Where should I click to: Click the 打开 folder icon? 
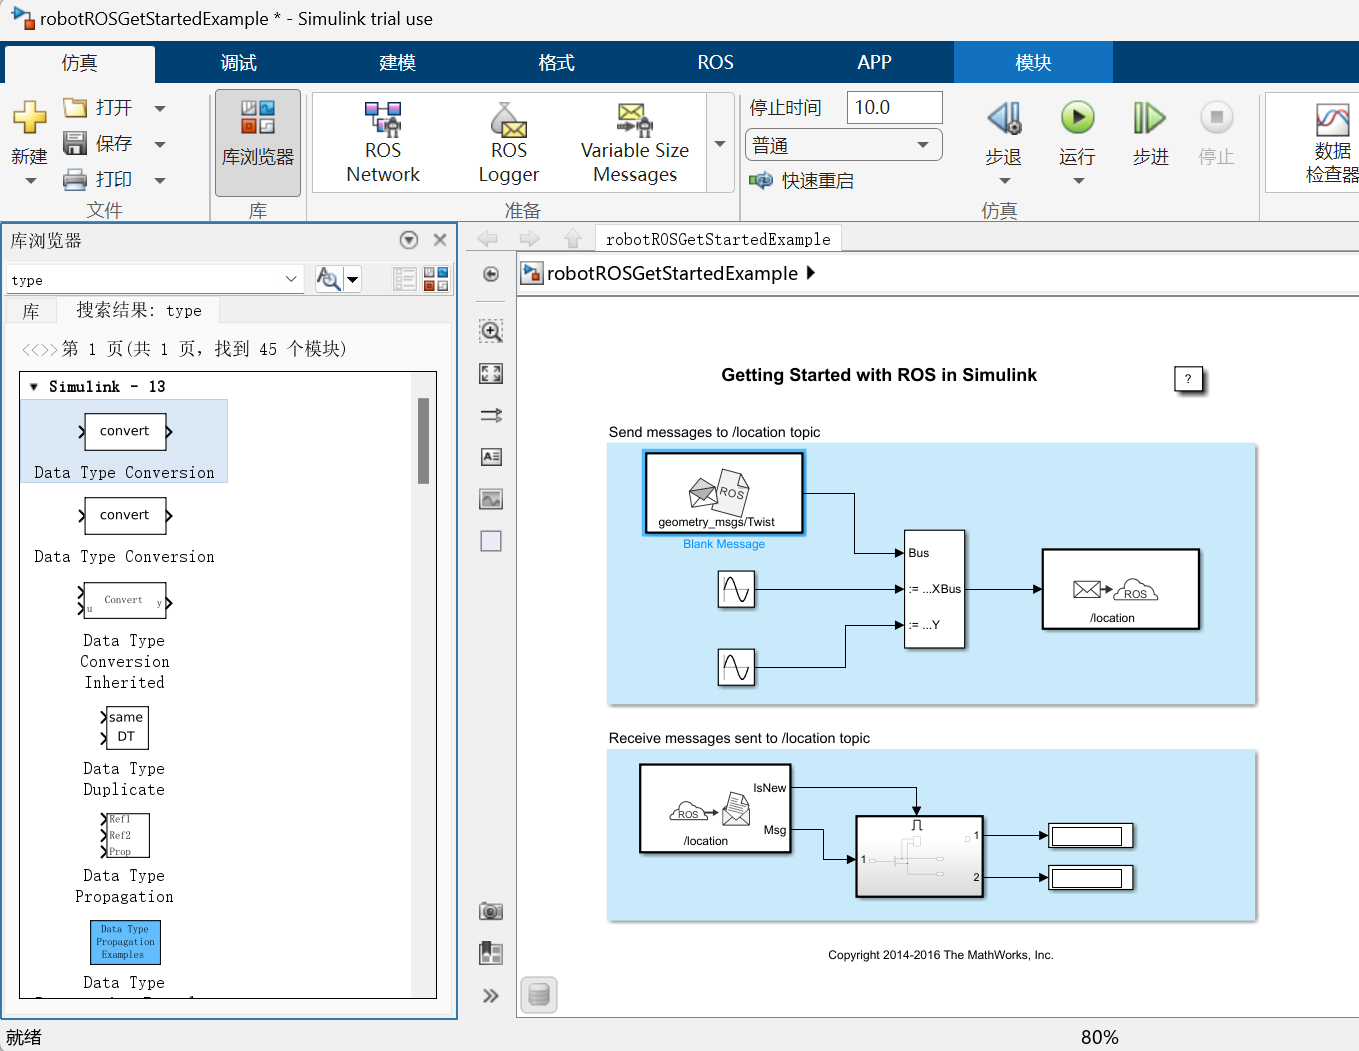[75, 107]
